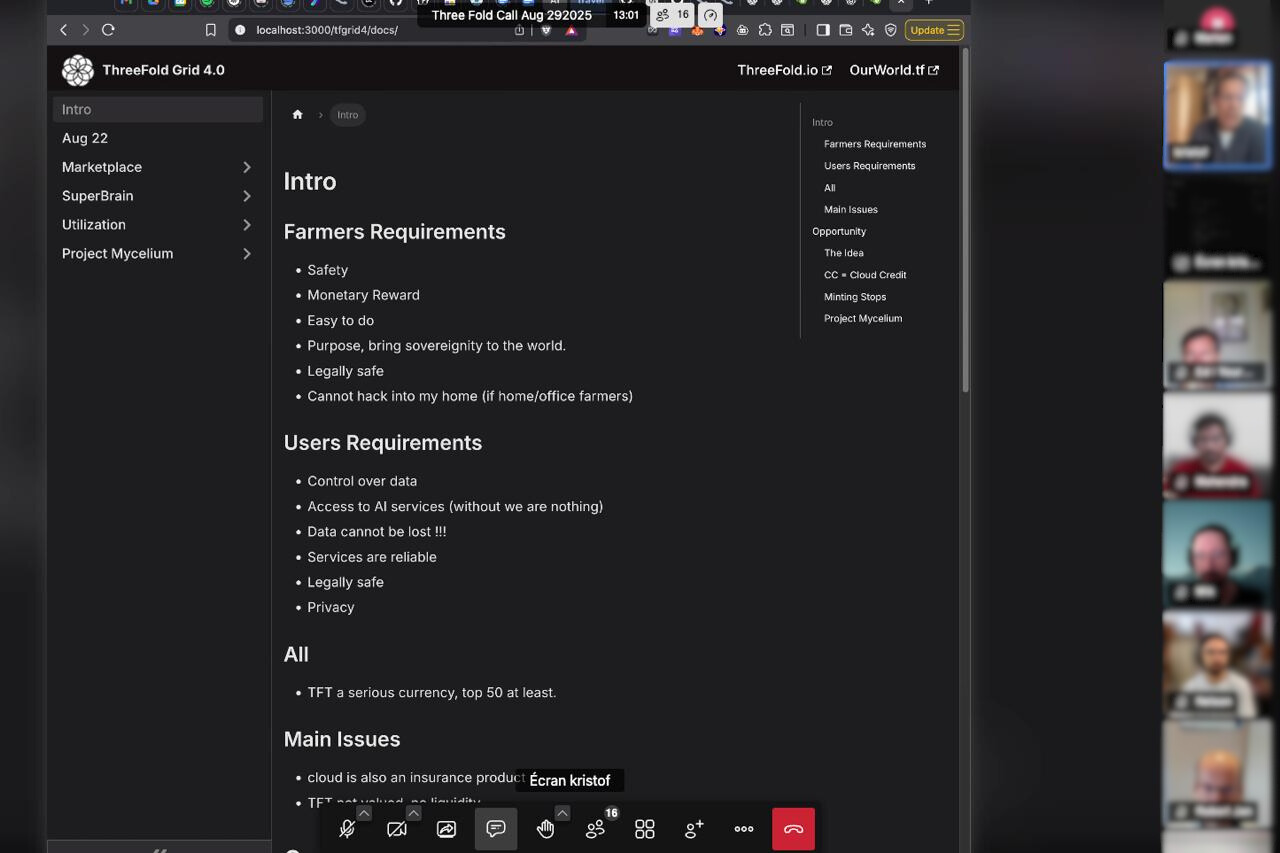
Task: Jump to Project Mycelium in contents
Action: pos(863,319)
